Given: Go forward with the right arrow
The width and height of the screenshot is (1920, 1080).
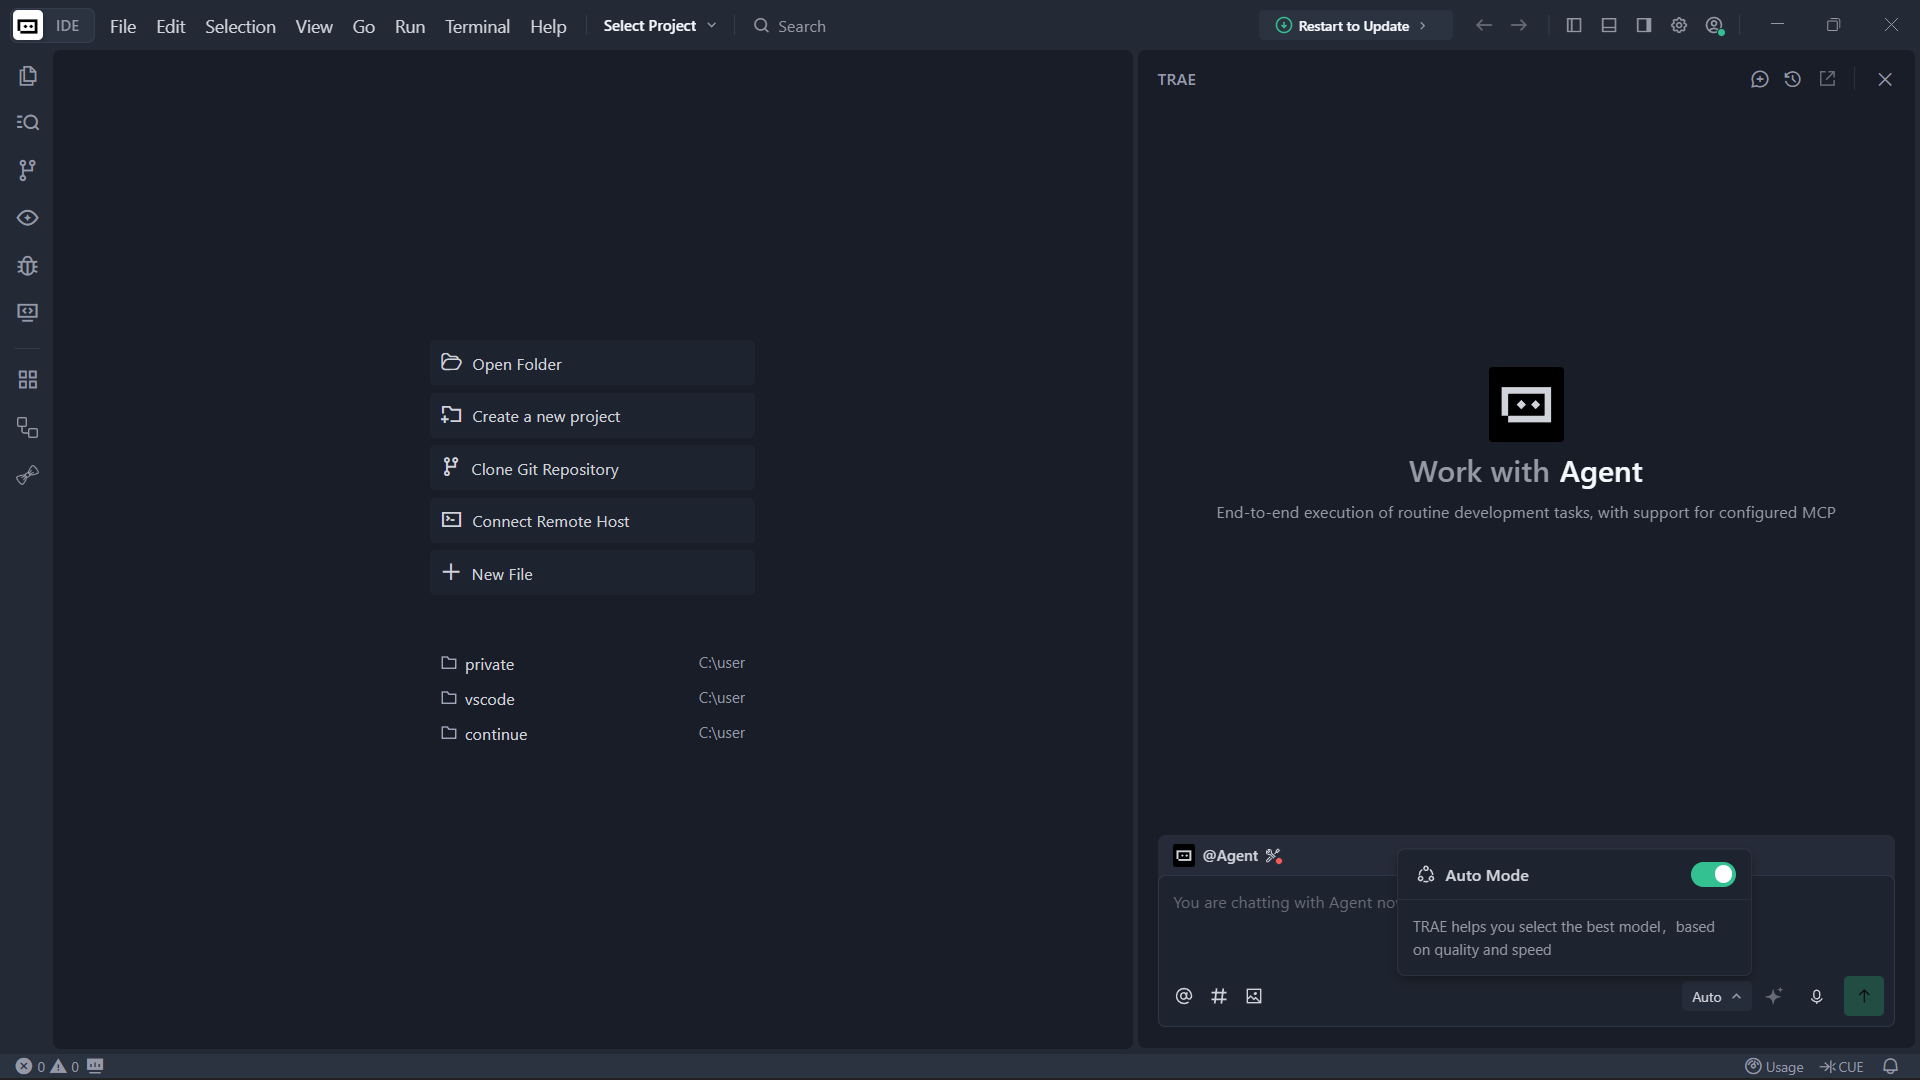Looking at the screenshot, I should pos(1519,26).
